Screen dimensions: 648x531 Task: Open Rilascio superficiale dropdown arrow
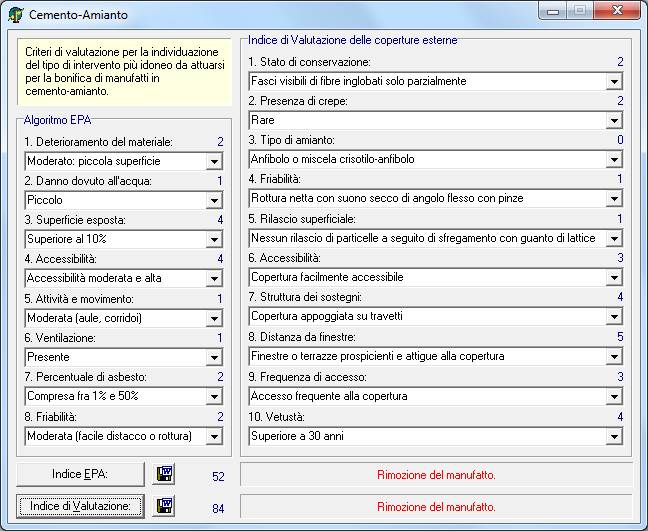coord(614,238)
